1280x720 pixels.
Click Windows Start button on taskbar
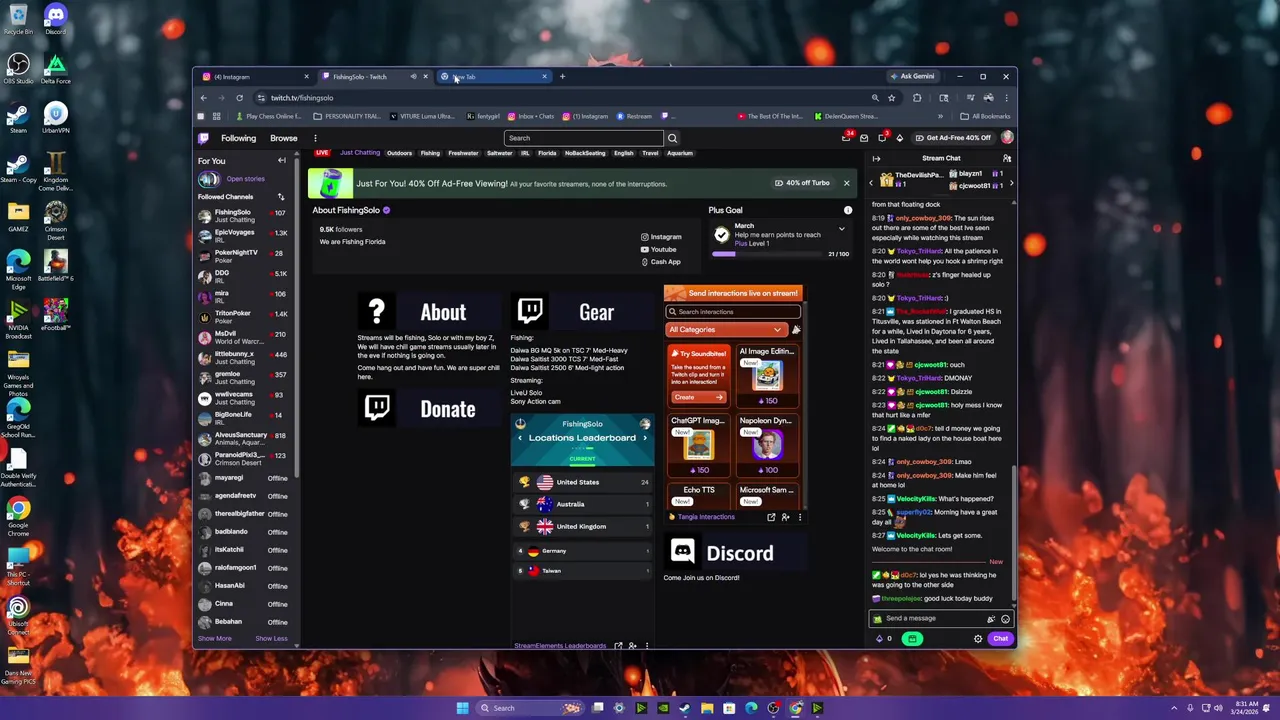coord(462,708)
